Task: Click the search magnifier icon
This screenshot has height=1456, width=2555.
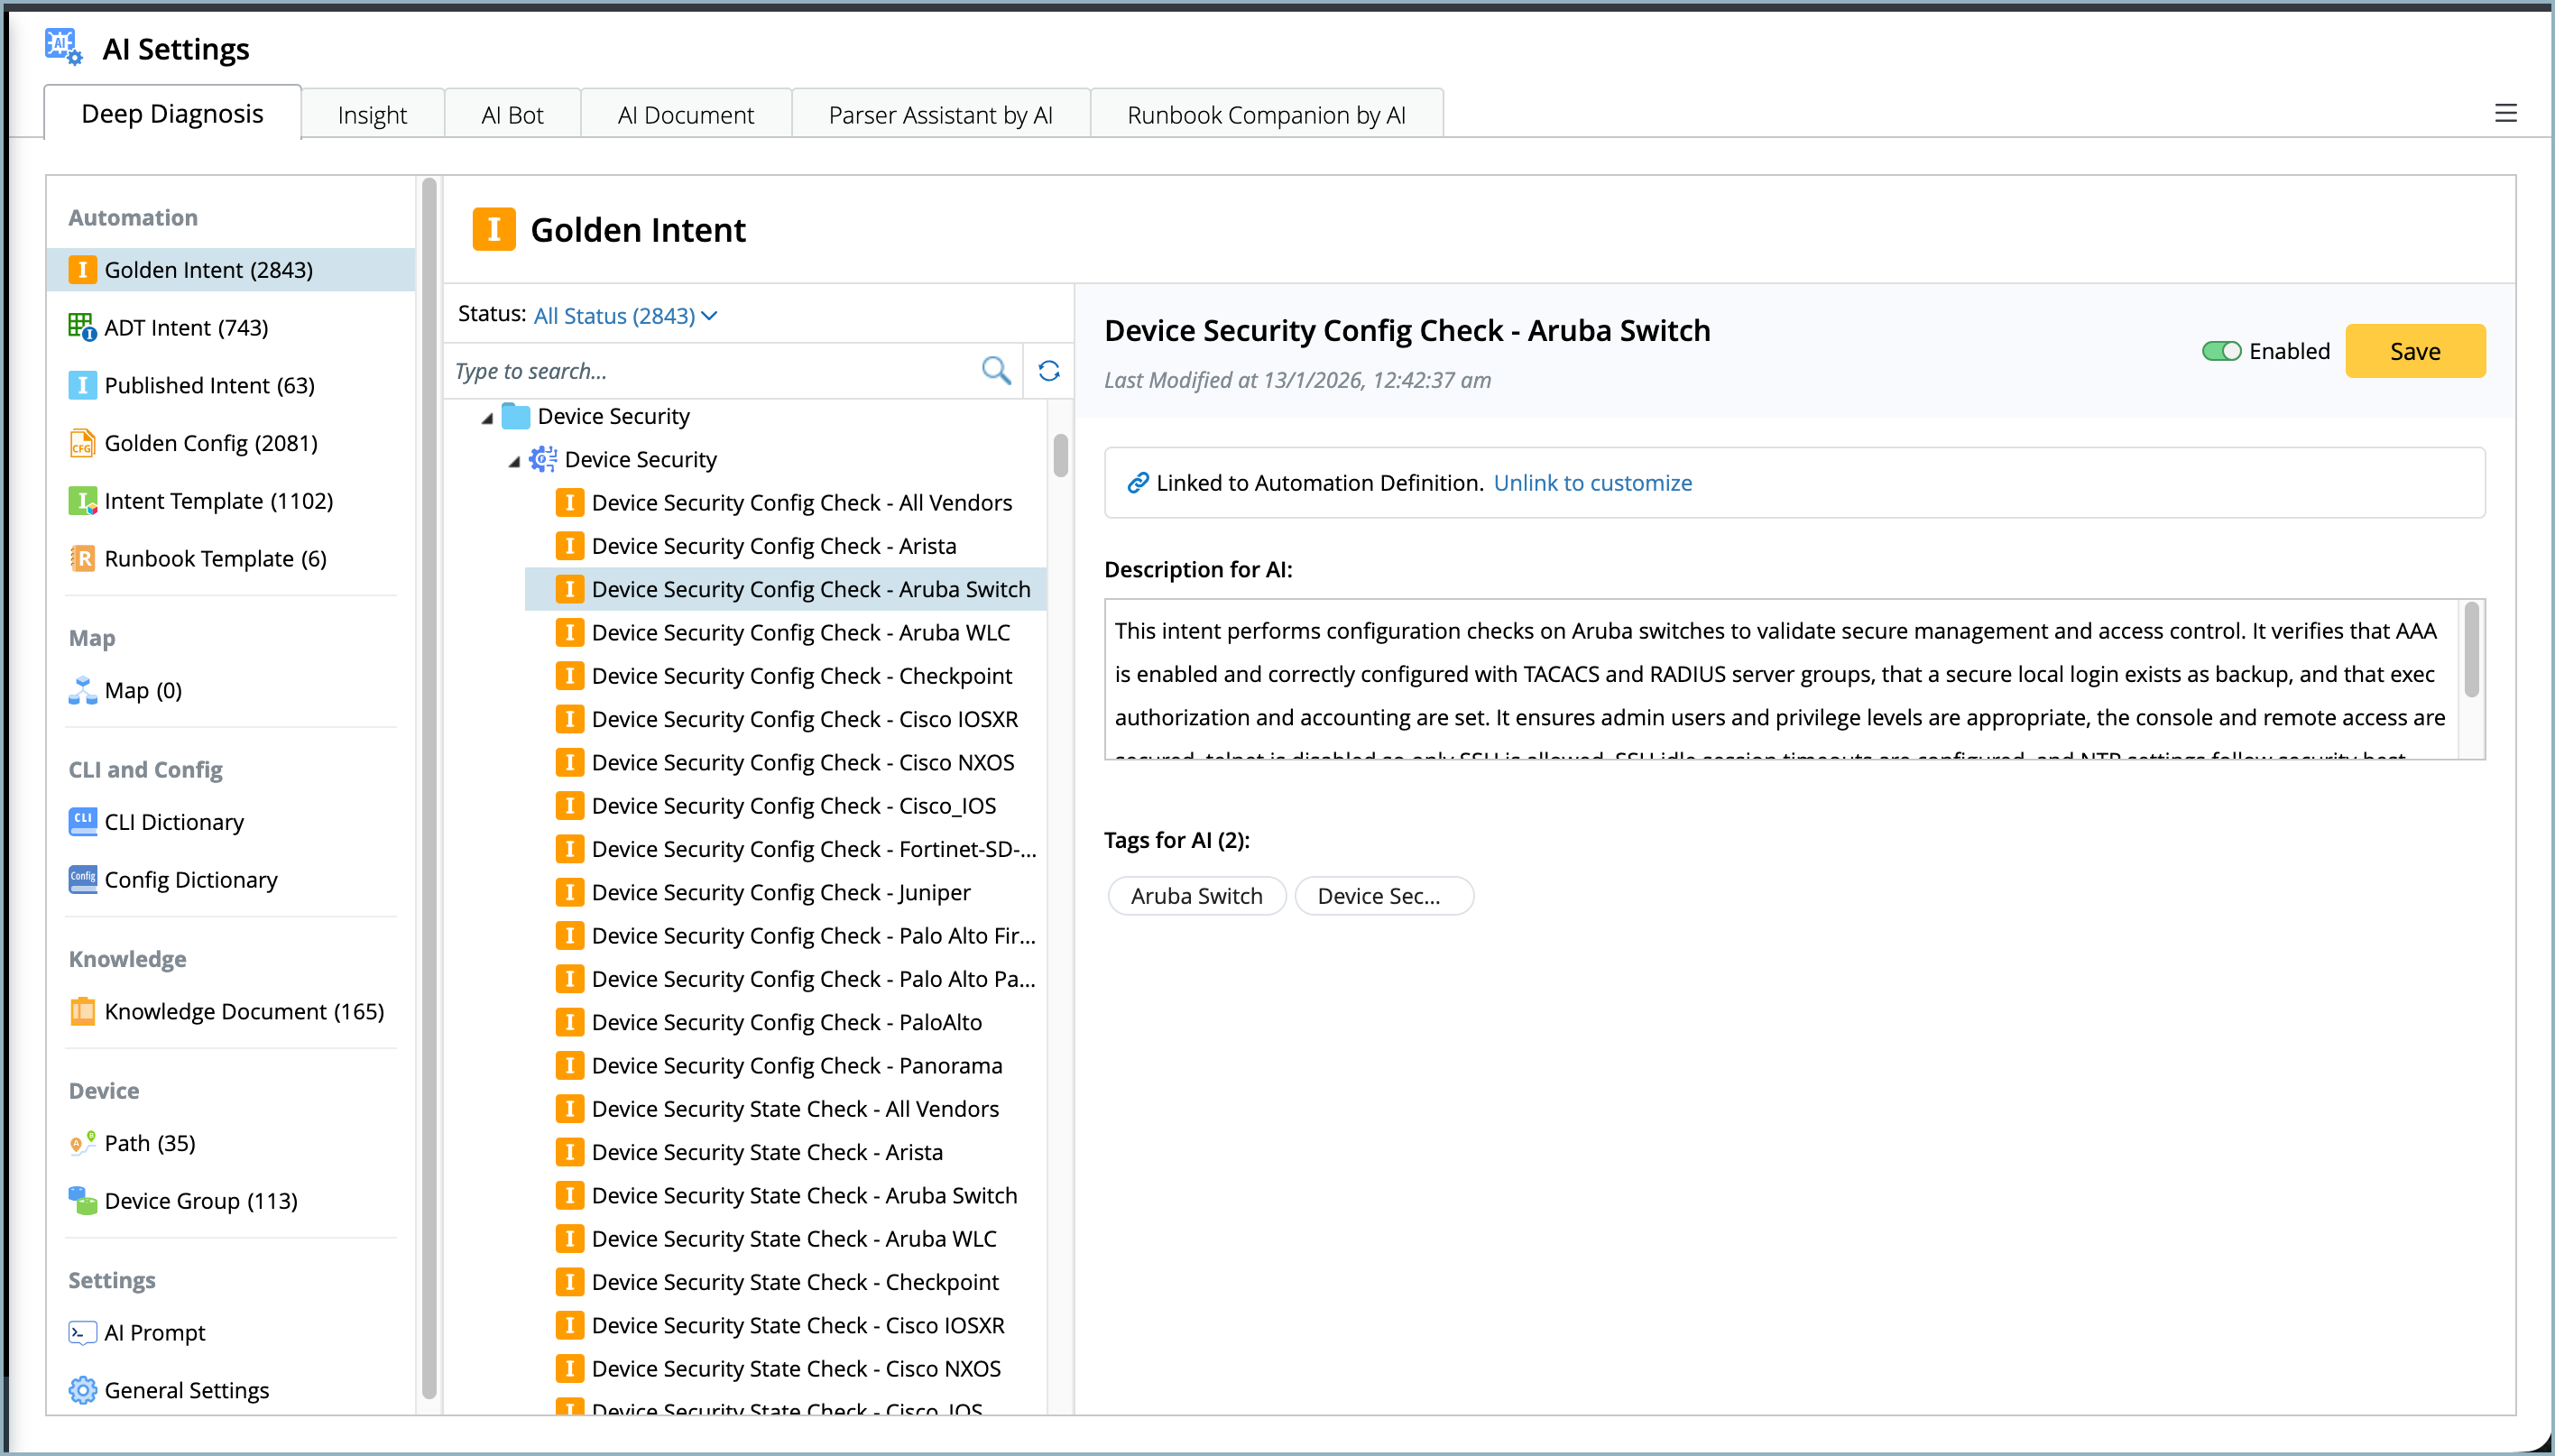Action: [x=995, y=371]
